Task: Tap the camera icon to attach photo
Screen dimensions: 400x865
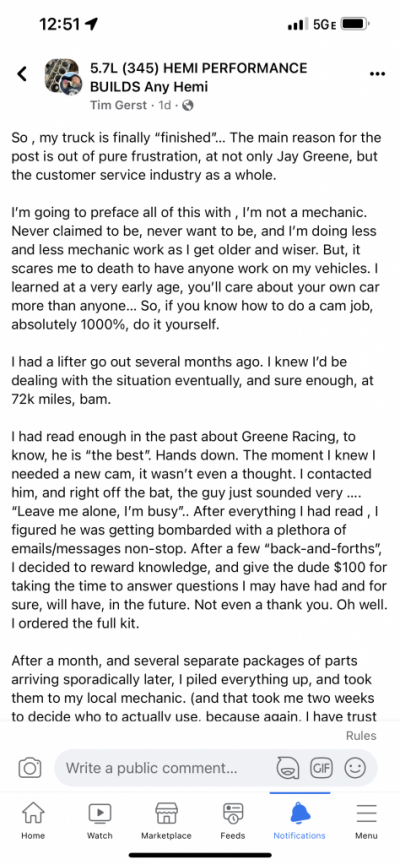Action: point(30,768)
